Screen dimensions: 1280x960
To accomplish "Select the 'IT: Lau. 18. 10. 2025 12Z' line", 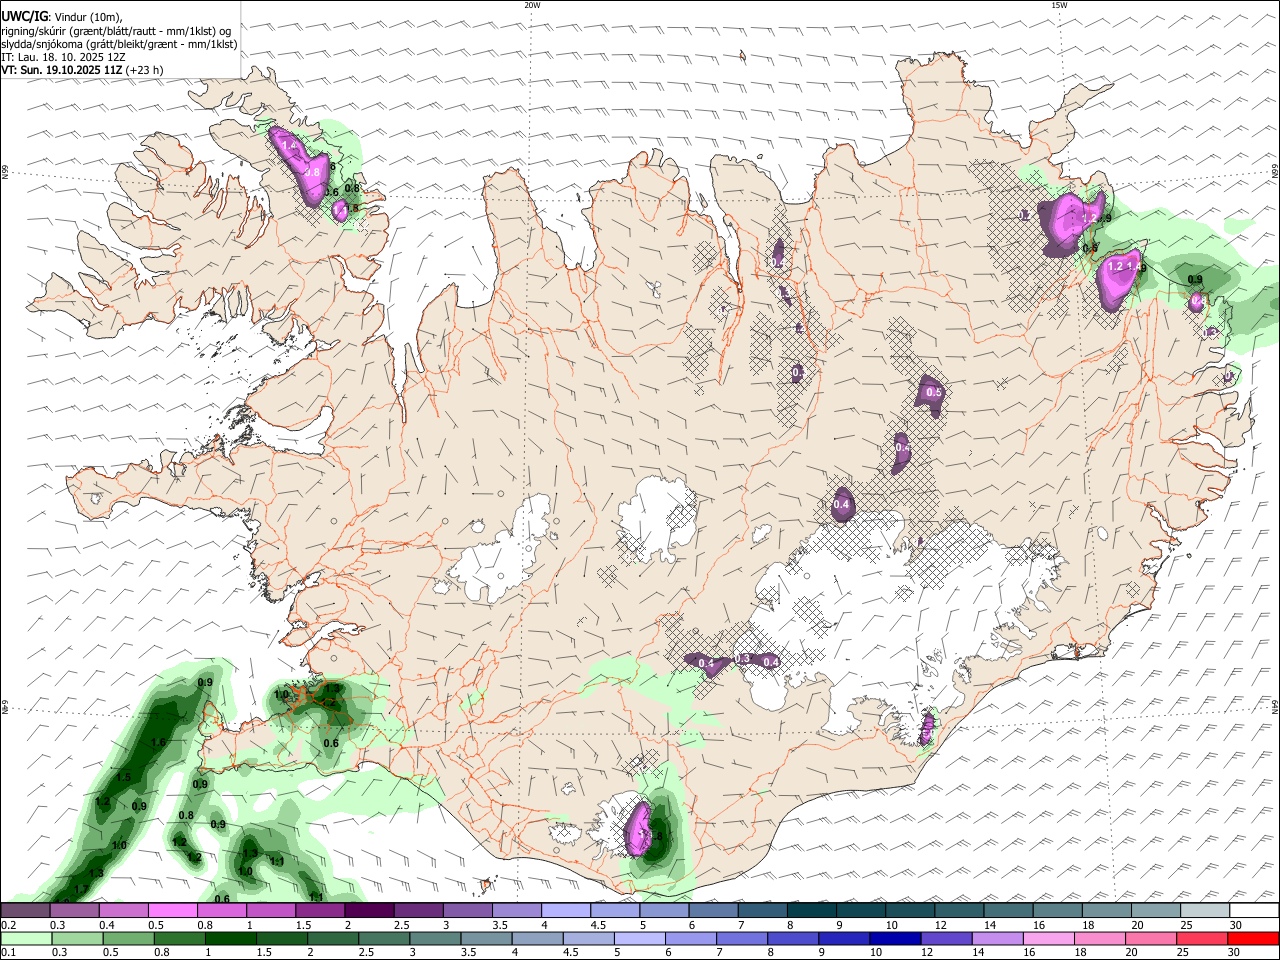I will point(62,57).
